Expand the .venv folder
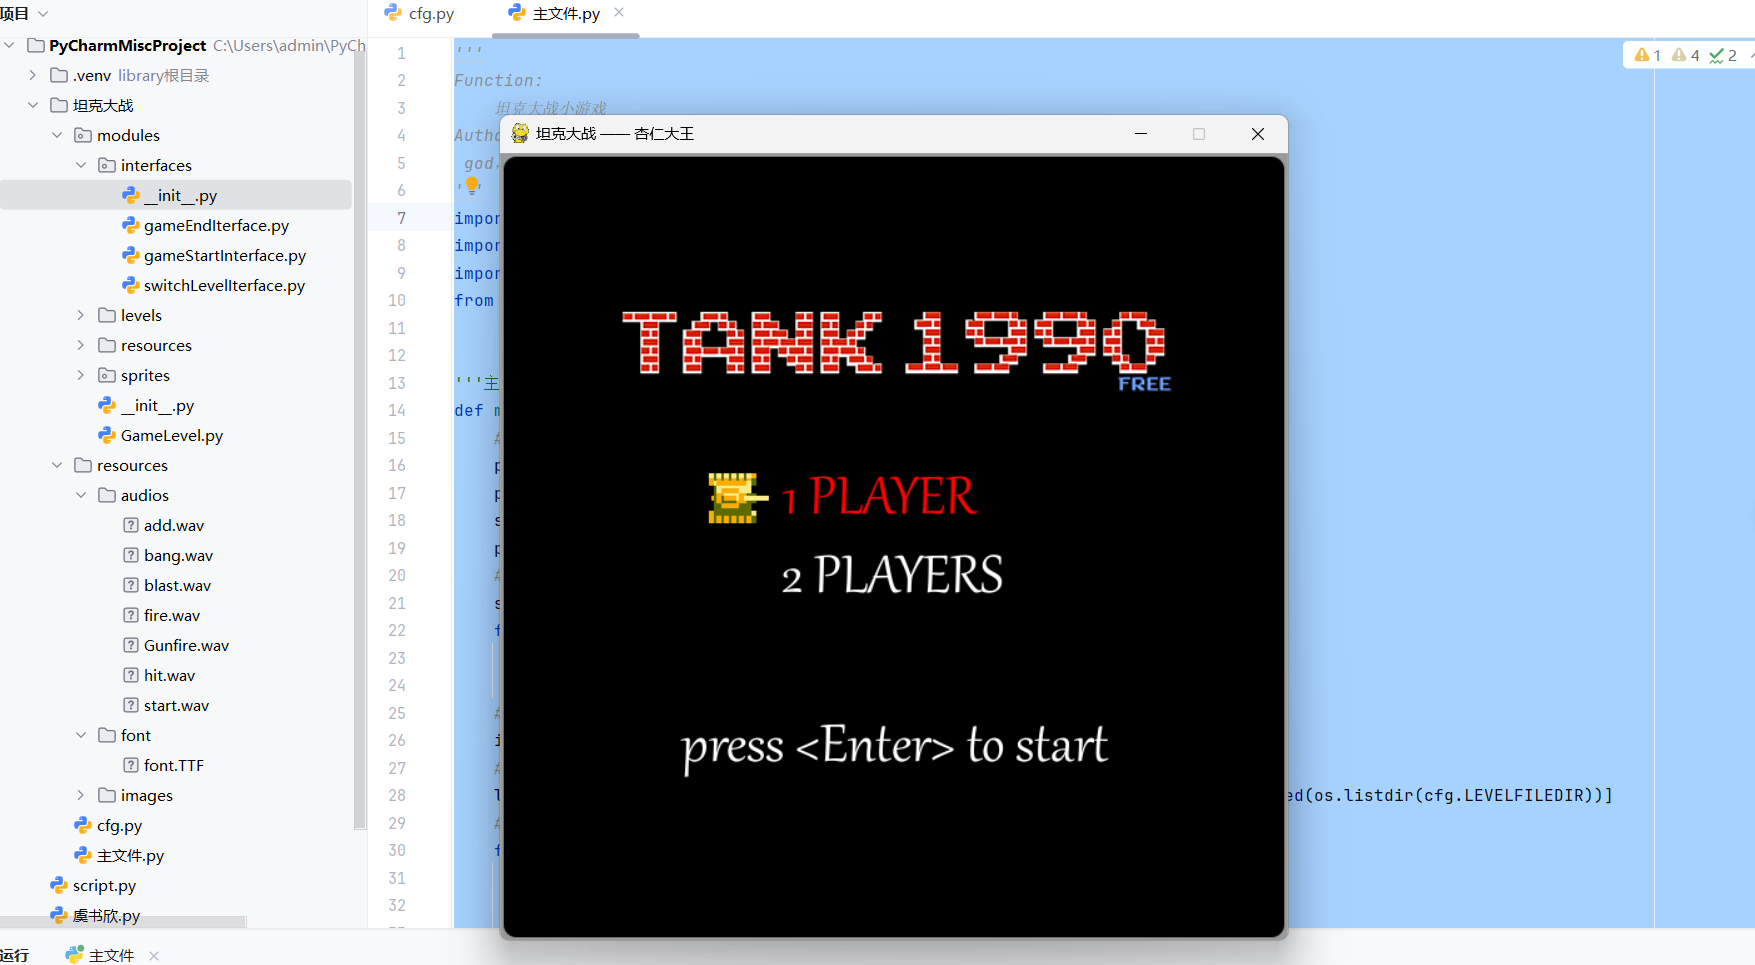 [x=33, y=75]
